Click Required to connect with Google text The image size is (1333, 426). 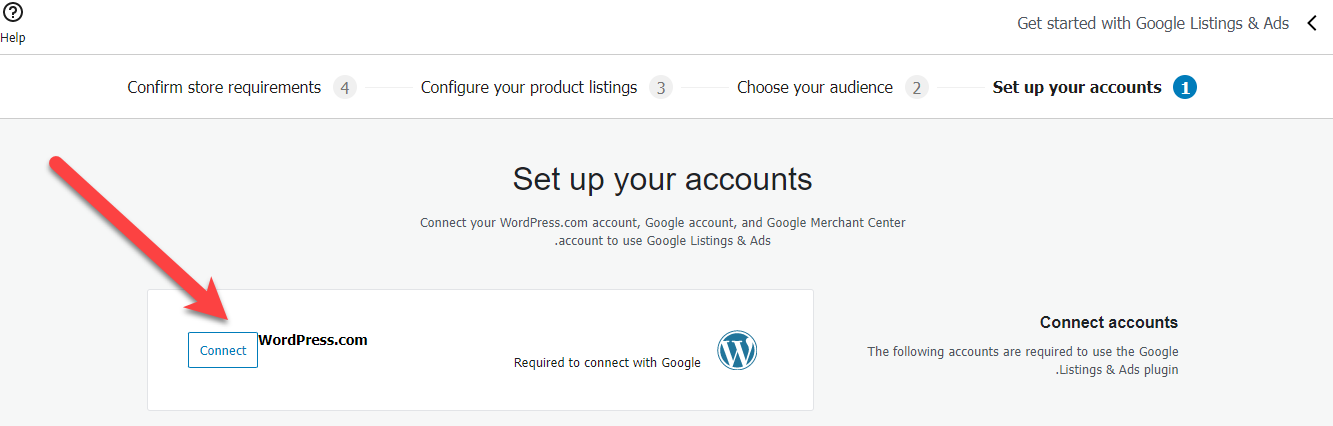coord(607,363)
